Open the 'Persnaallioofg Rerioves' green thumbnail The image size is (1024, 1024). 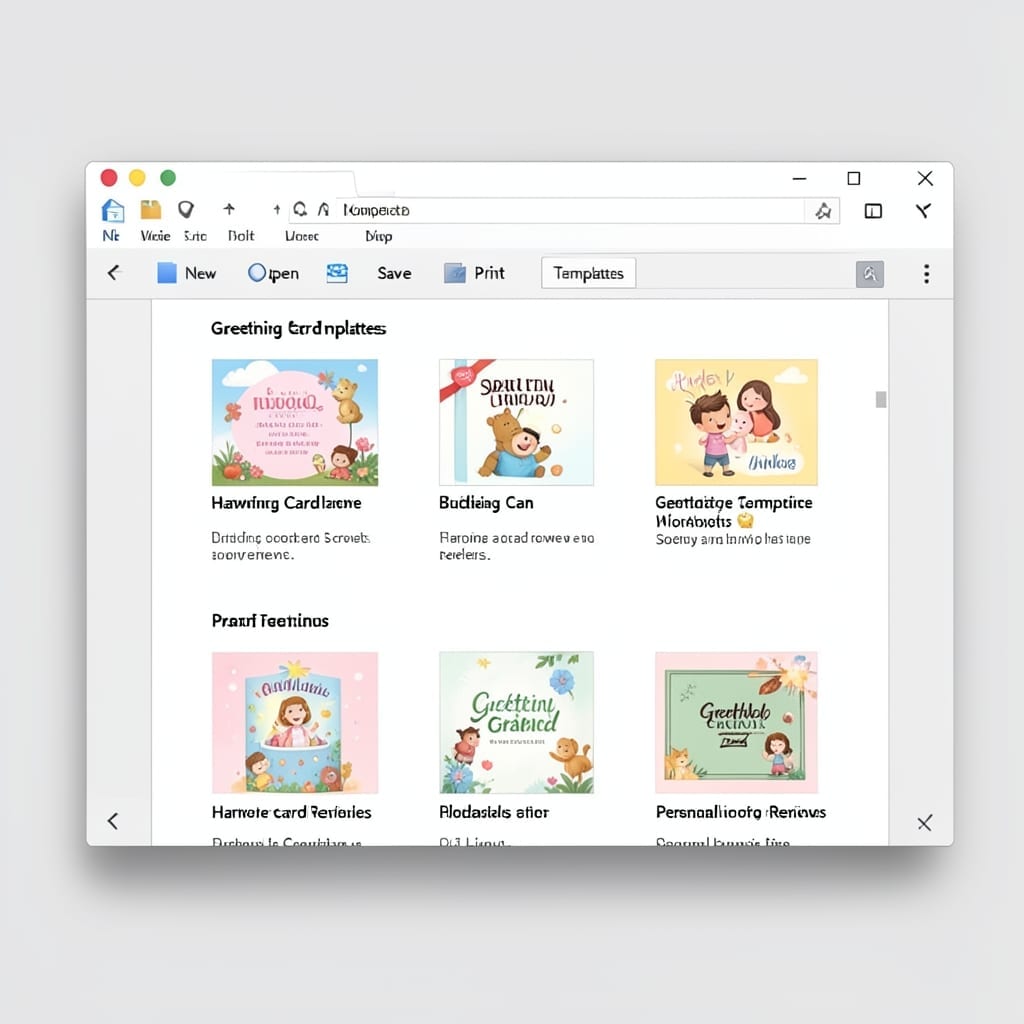tap(736, 722)
